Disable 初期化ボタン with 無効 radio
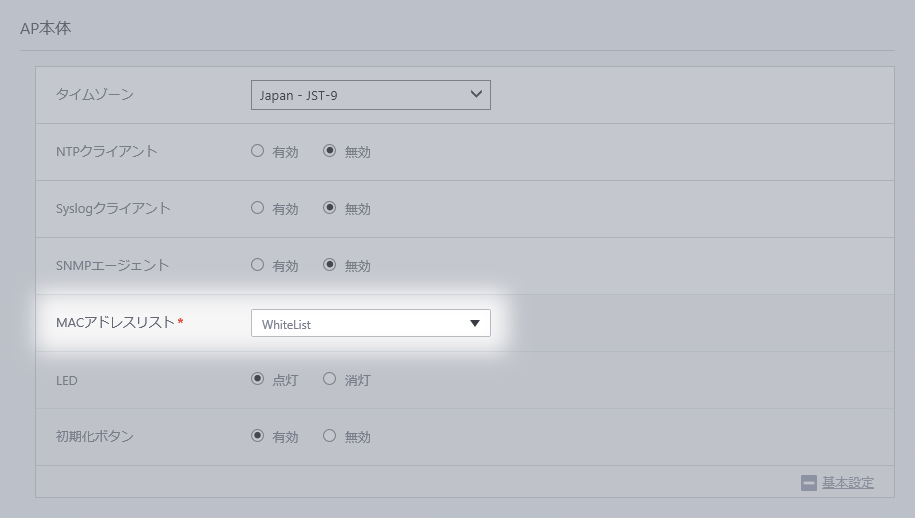This screenshot has height=518, width=915. (330, 437)
